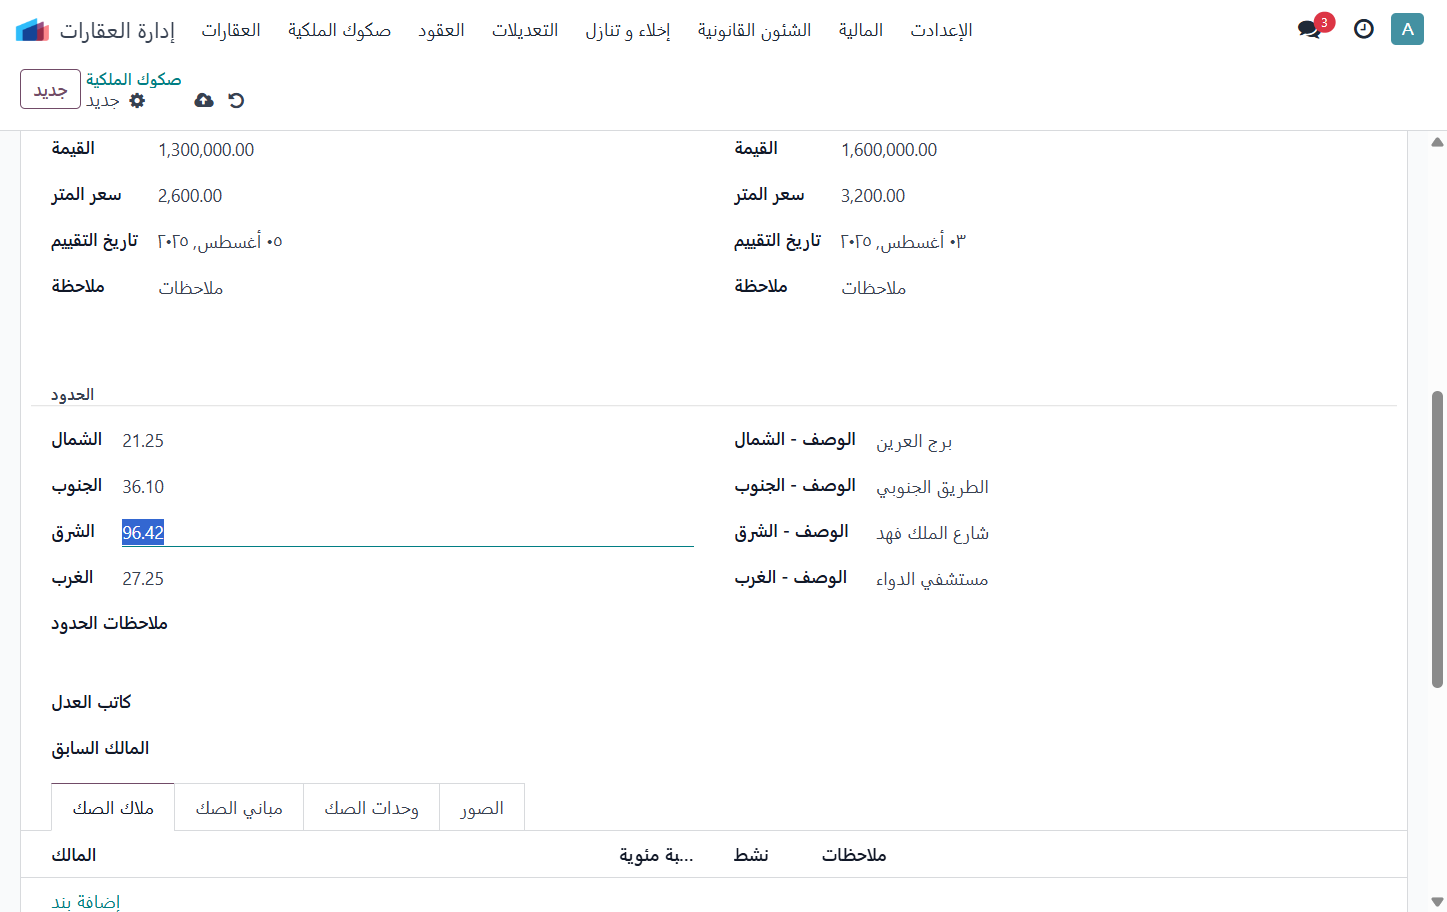Switch to the مباني الصك tab

pos(239,807)
